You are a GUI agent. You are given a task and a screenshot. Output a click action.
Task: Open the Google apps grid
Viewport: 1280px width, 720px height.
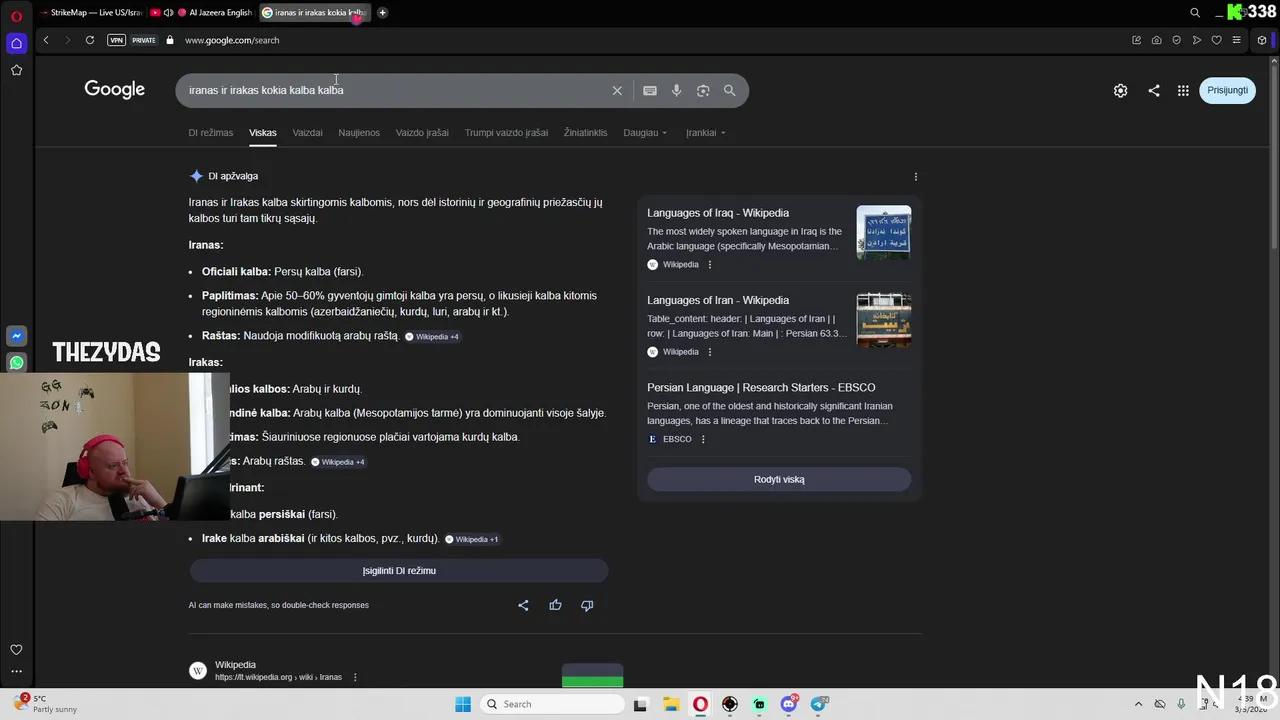(1183, 90)
